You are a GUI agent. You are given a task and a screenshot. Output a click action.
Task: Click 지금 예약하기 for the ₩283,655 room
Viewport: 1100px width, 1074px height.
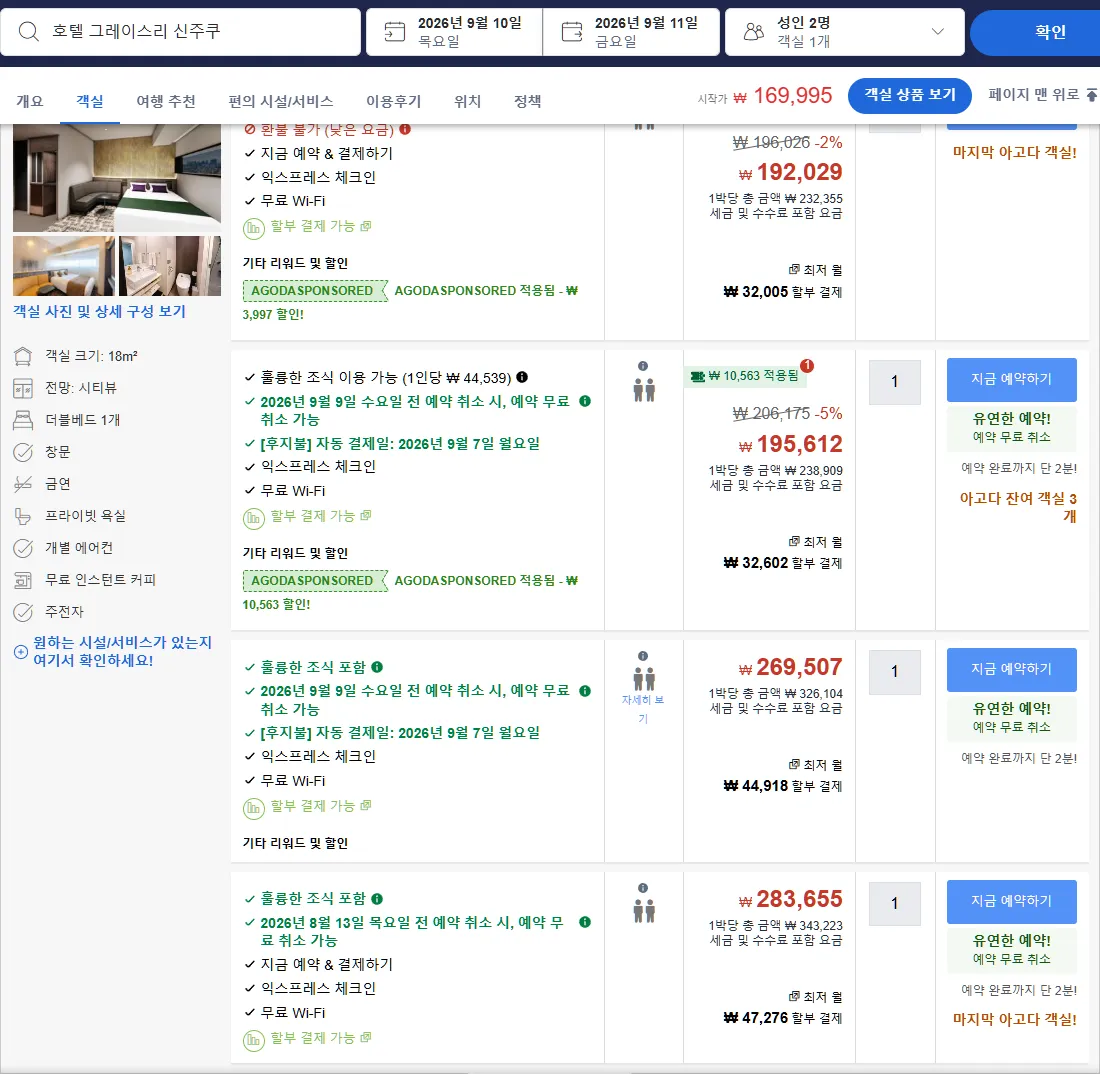pyautogui.click(x=1012, y=901)
